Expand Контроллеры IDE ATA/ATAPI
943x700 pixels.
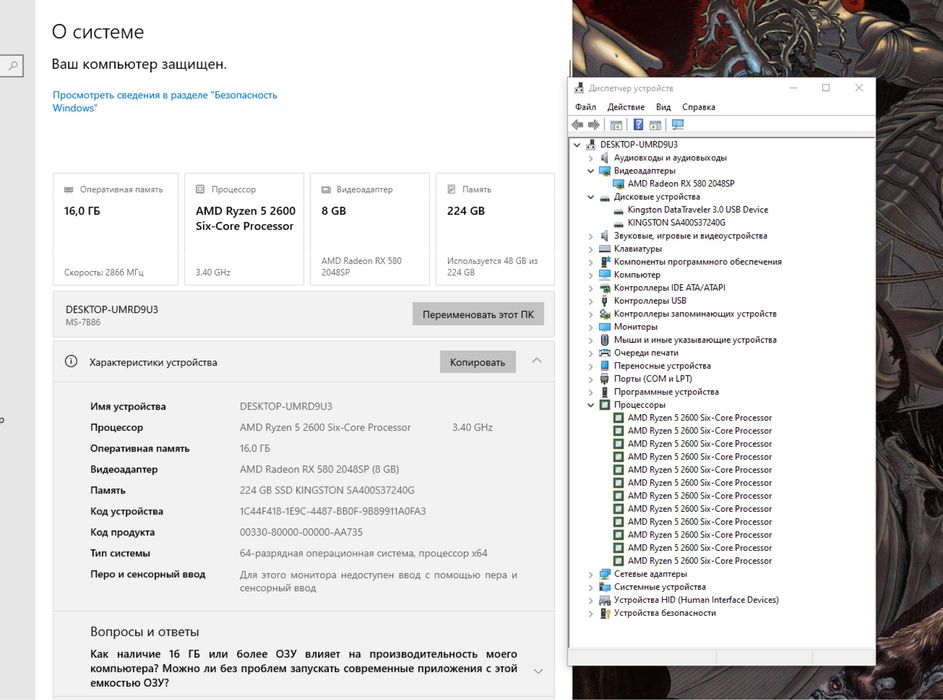[x=591, y=288]
